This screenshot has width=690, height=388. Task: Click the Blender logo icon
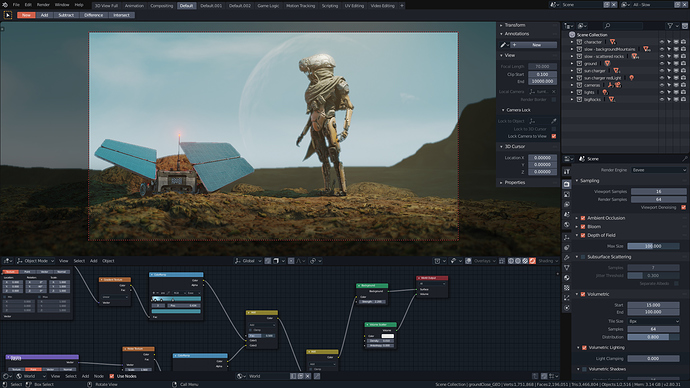[4, 5]
